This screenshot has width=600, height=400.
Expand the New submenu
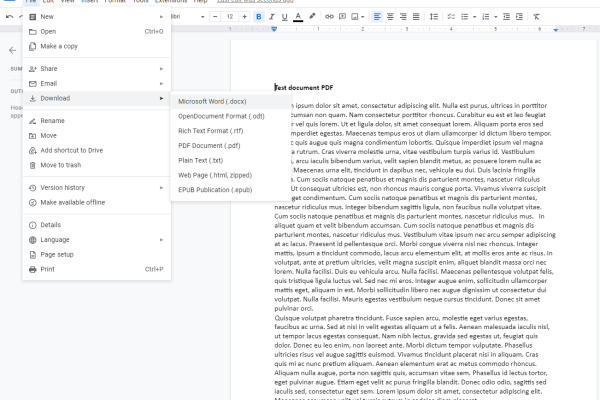coord(96,17)
